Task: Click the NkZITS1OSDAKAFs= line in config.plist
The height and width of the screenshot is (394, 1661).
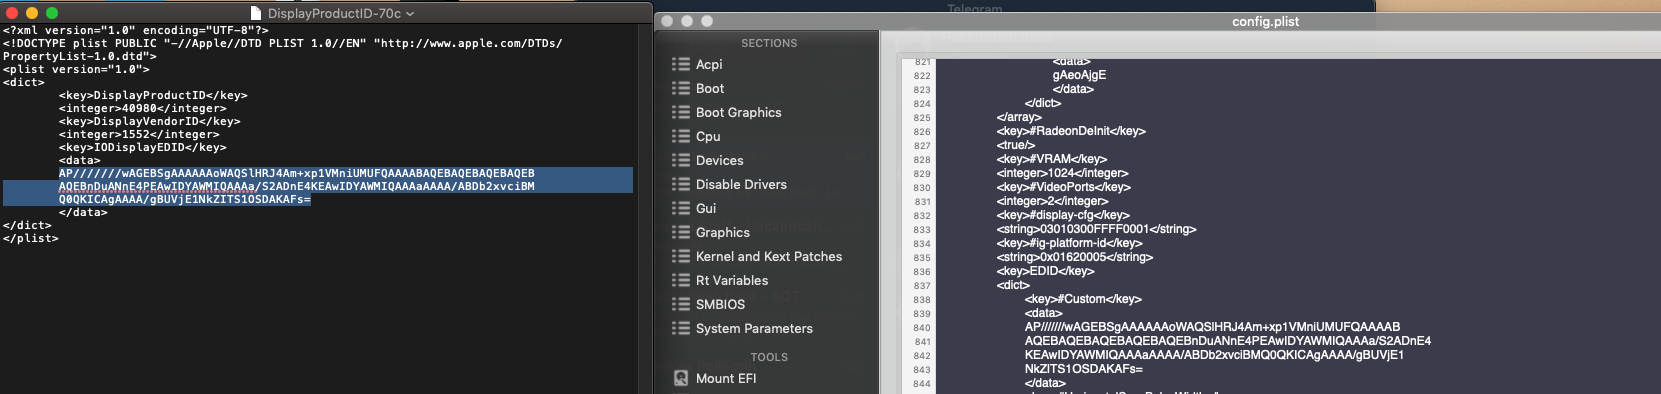Action: (1083, 369)
